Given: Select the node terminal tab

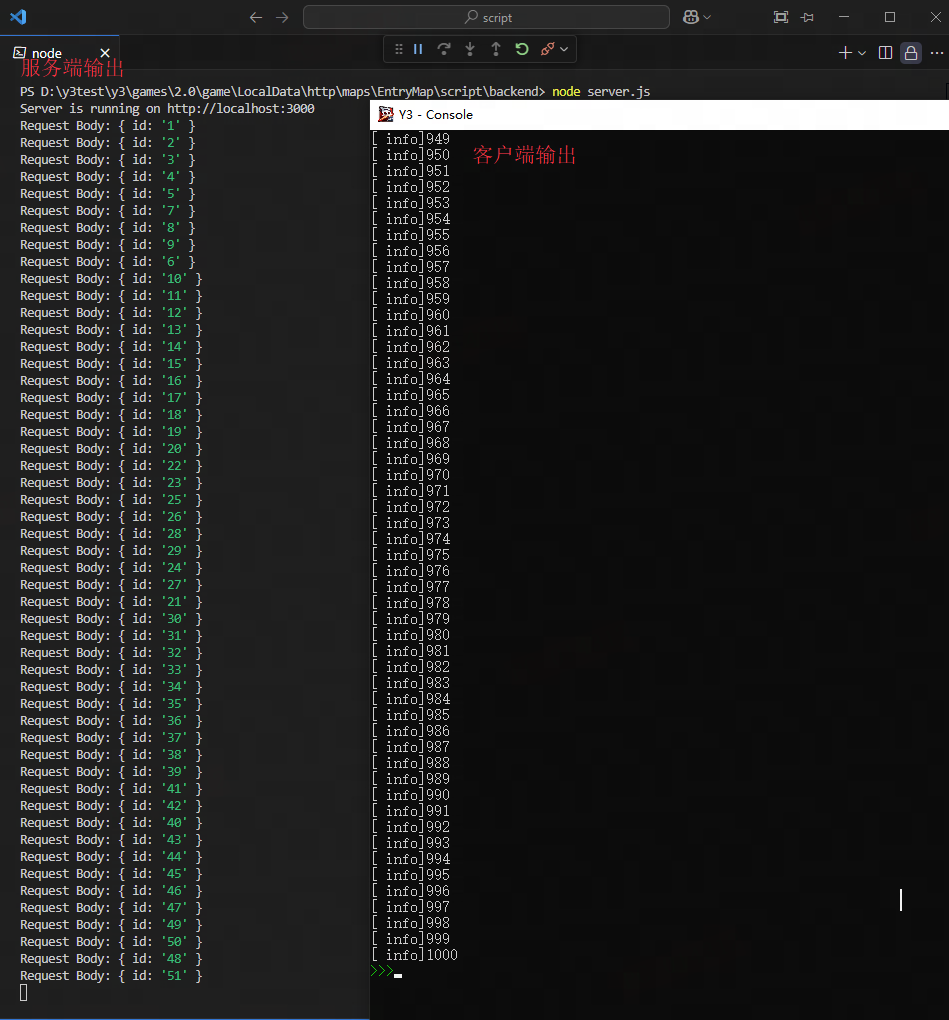Looking at the screenshot, I should click(x=46, y=53).
